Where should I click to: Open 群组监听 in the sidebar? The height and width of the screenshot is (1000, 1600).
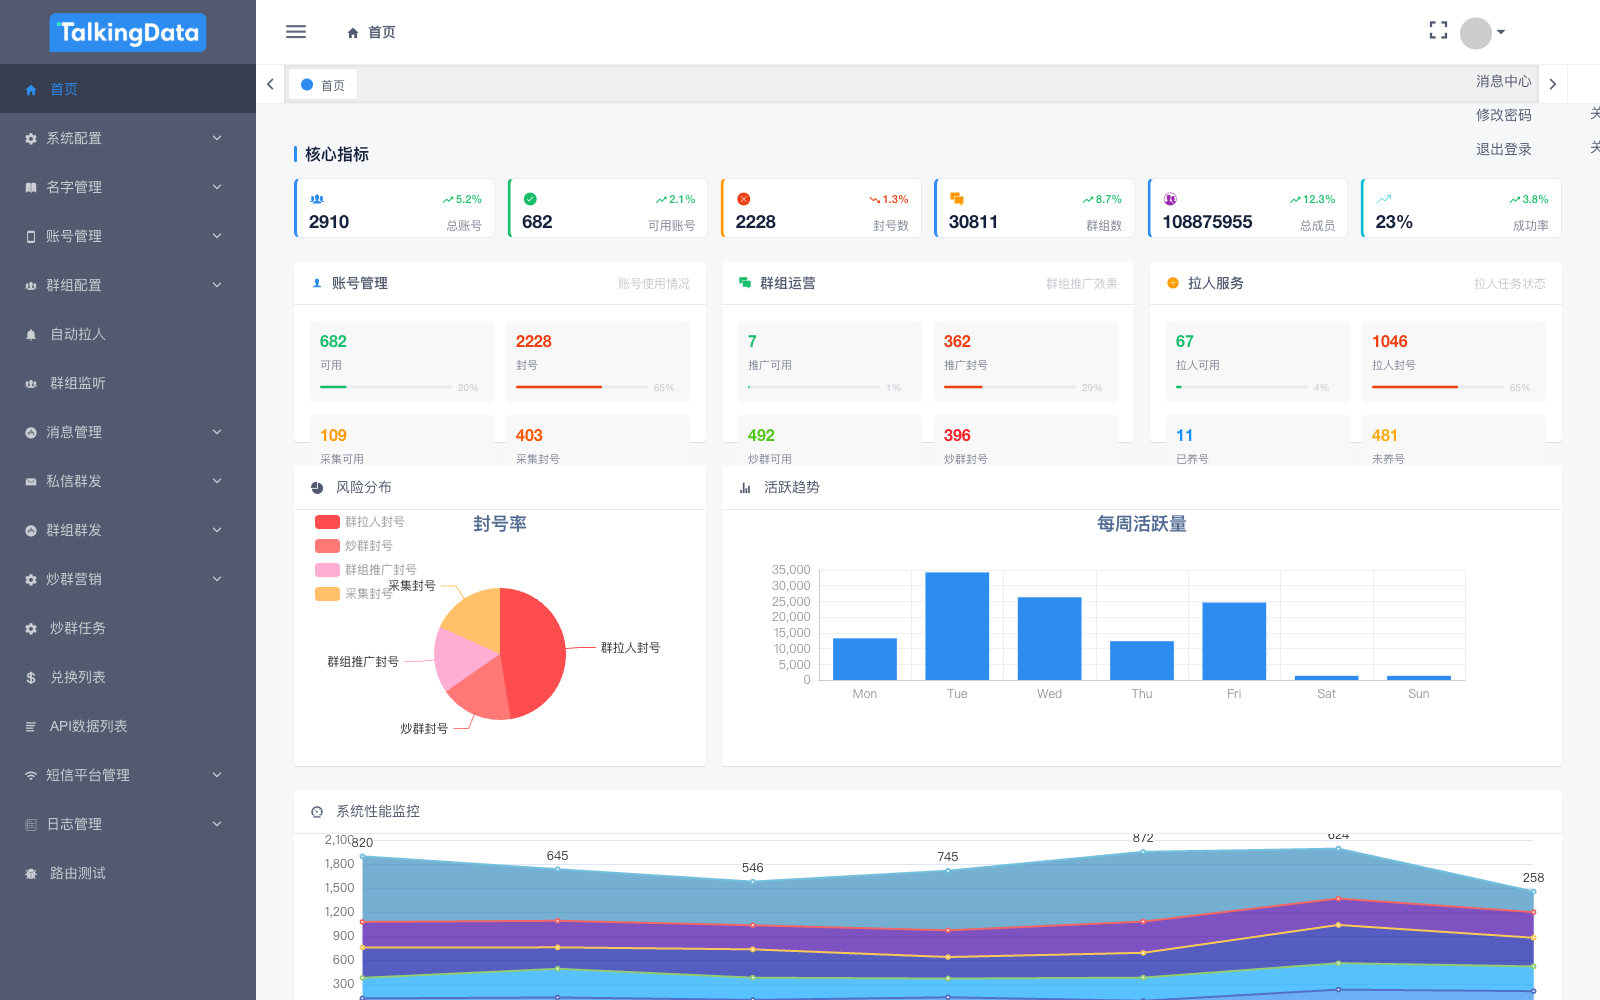(78, 383)
